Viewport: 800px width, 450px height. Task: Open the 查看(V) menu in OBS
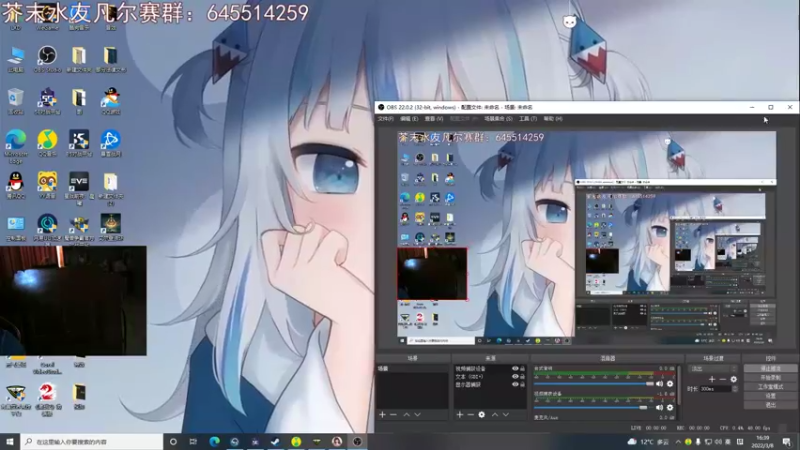point(434,119)
